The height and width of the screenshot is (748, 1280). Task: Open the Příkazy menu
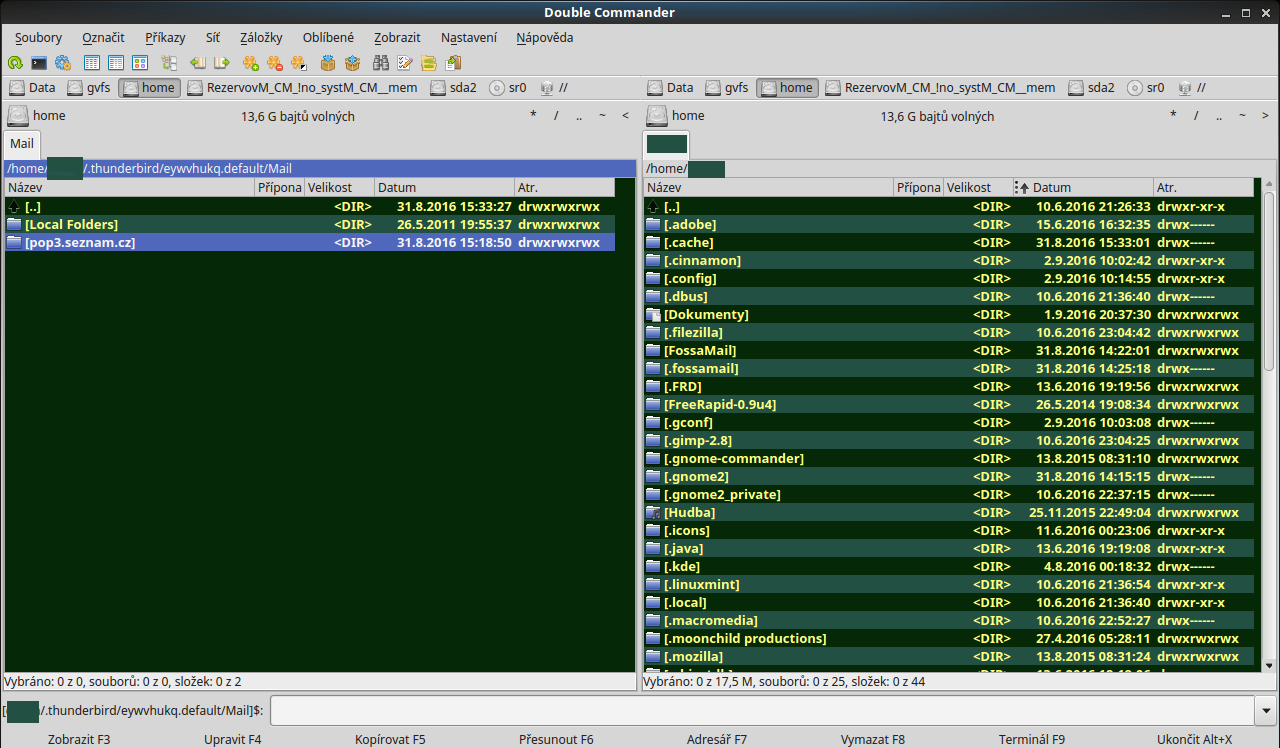click(165, 37)
